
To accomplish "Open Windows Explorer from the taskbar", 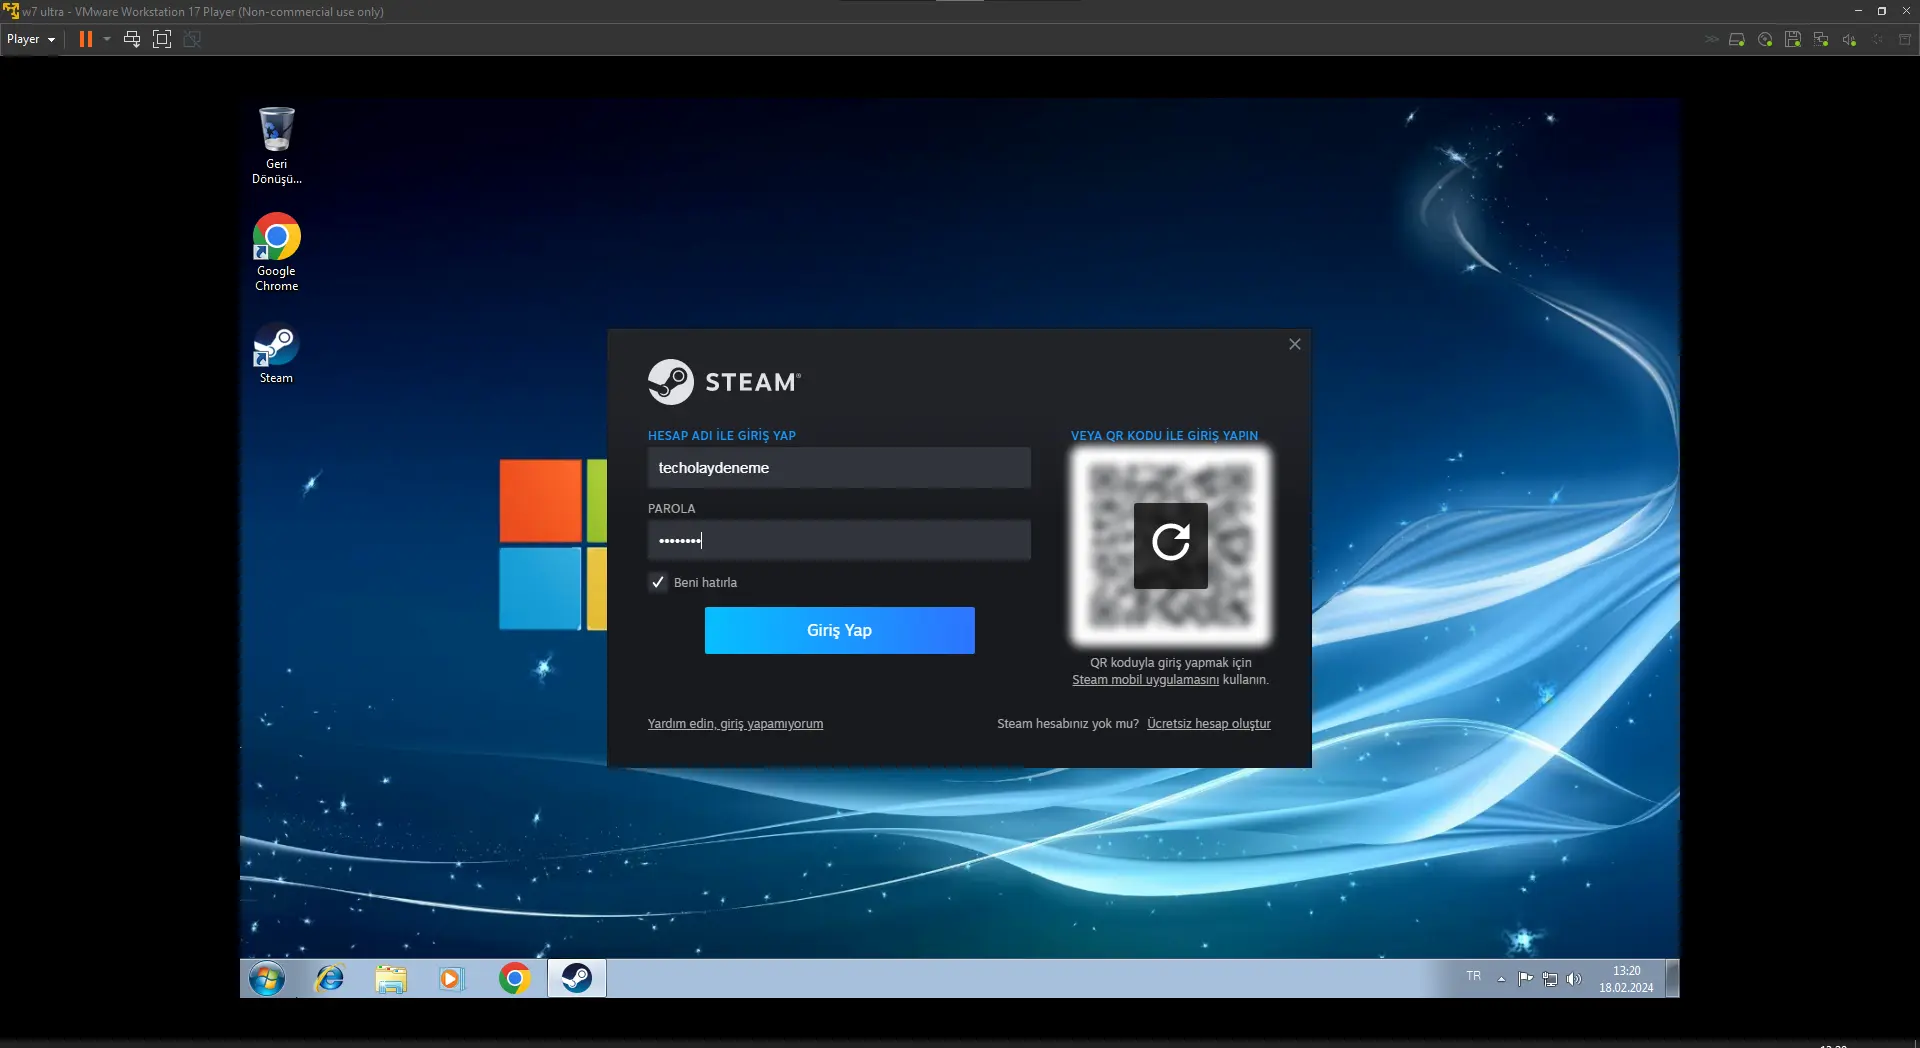I will tap(391, 979).
